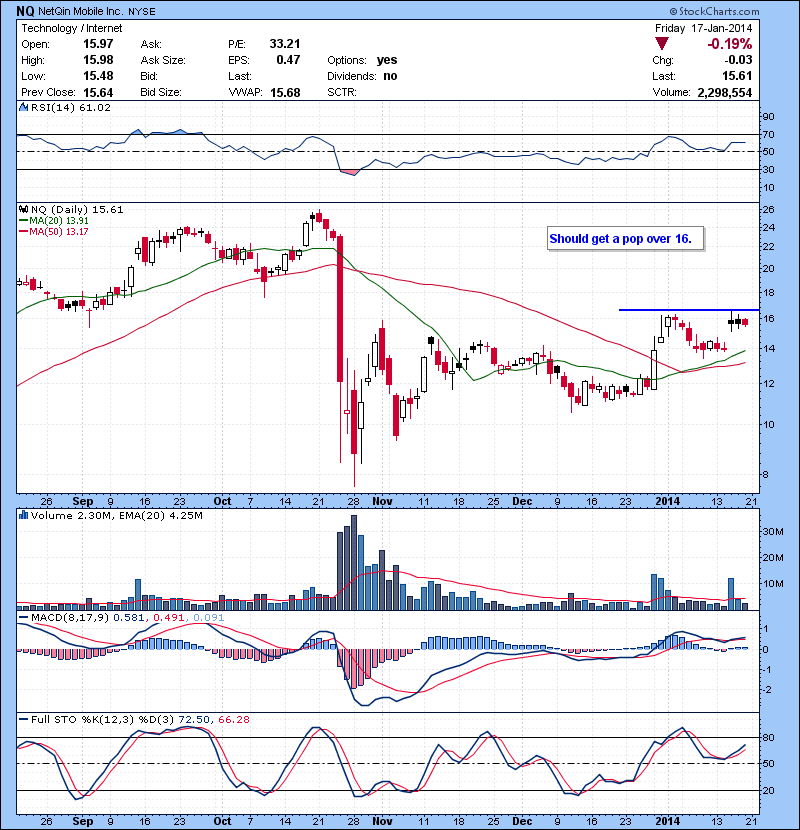Image resolution: width=800 pixels, height=830 pixels.
Task: Click the 'Sep' label on bottom date axis
Action: [x=83, y=821]
